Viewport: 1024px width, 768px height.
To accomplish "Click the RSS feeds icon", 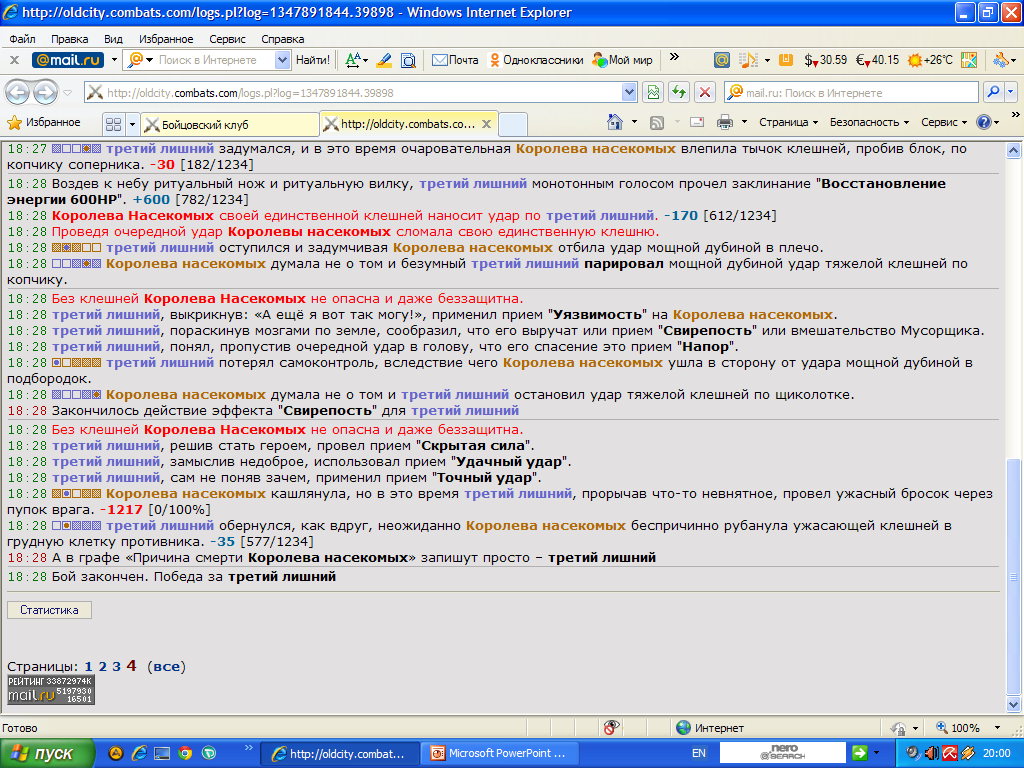I will pos(656,122).
